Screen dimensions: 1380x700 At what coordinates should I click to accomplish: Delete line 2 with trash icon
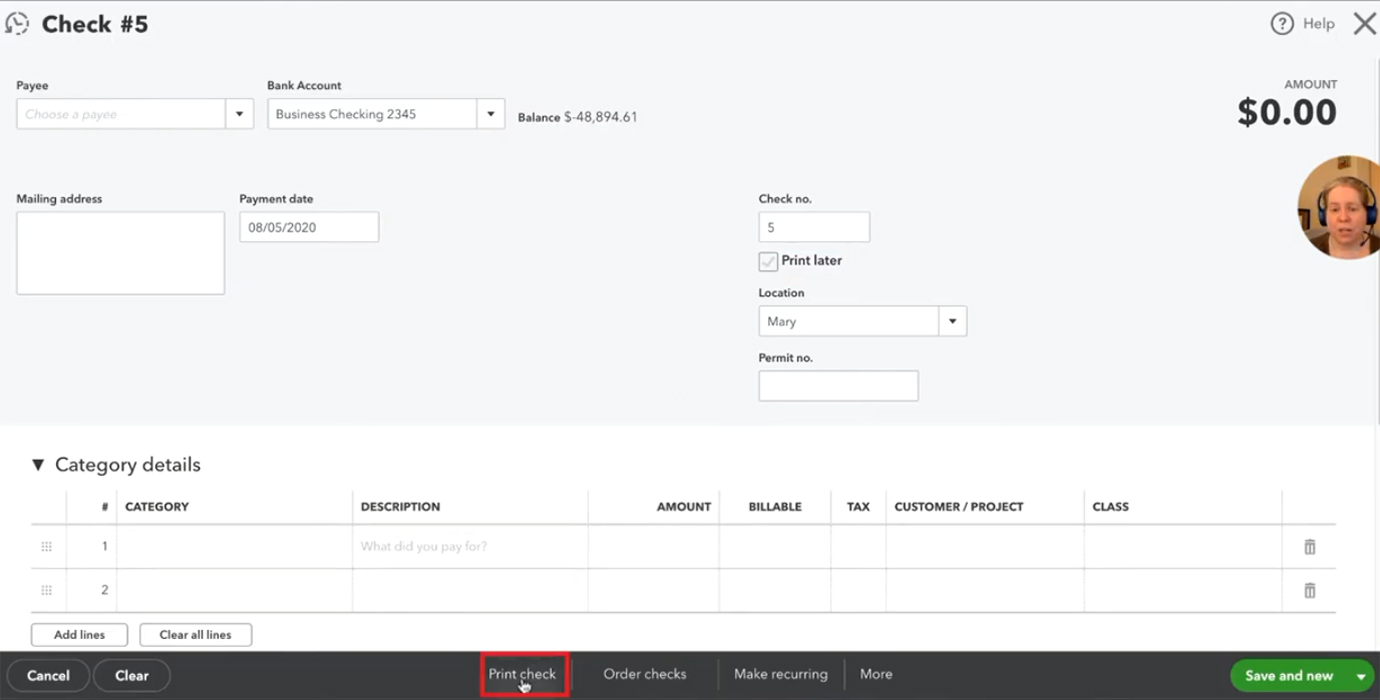tap(1309, 591)
